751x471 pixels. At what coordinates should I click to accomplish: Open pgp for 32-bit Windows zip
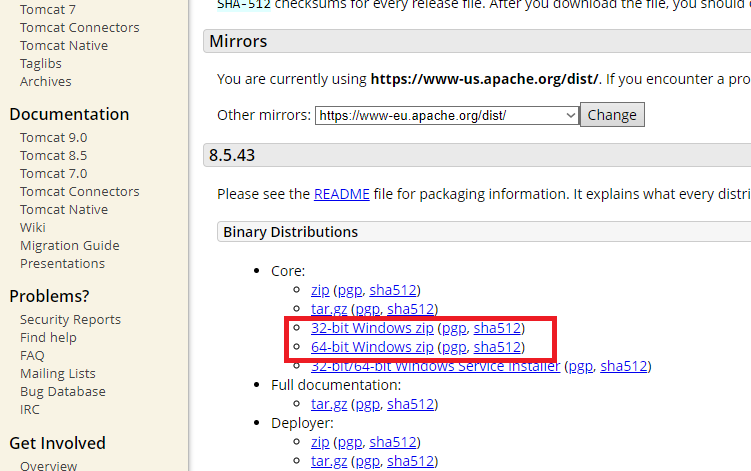click(454, 328)
